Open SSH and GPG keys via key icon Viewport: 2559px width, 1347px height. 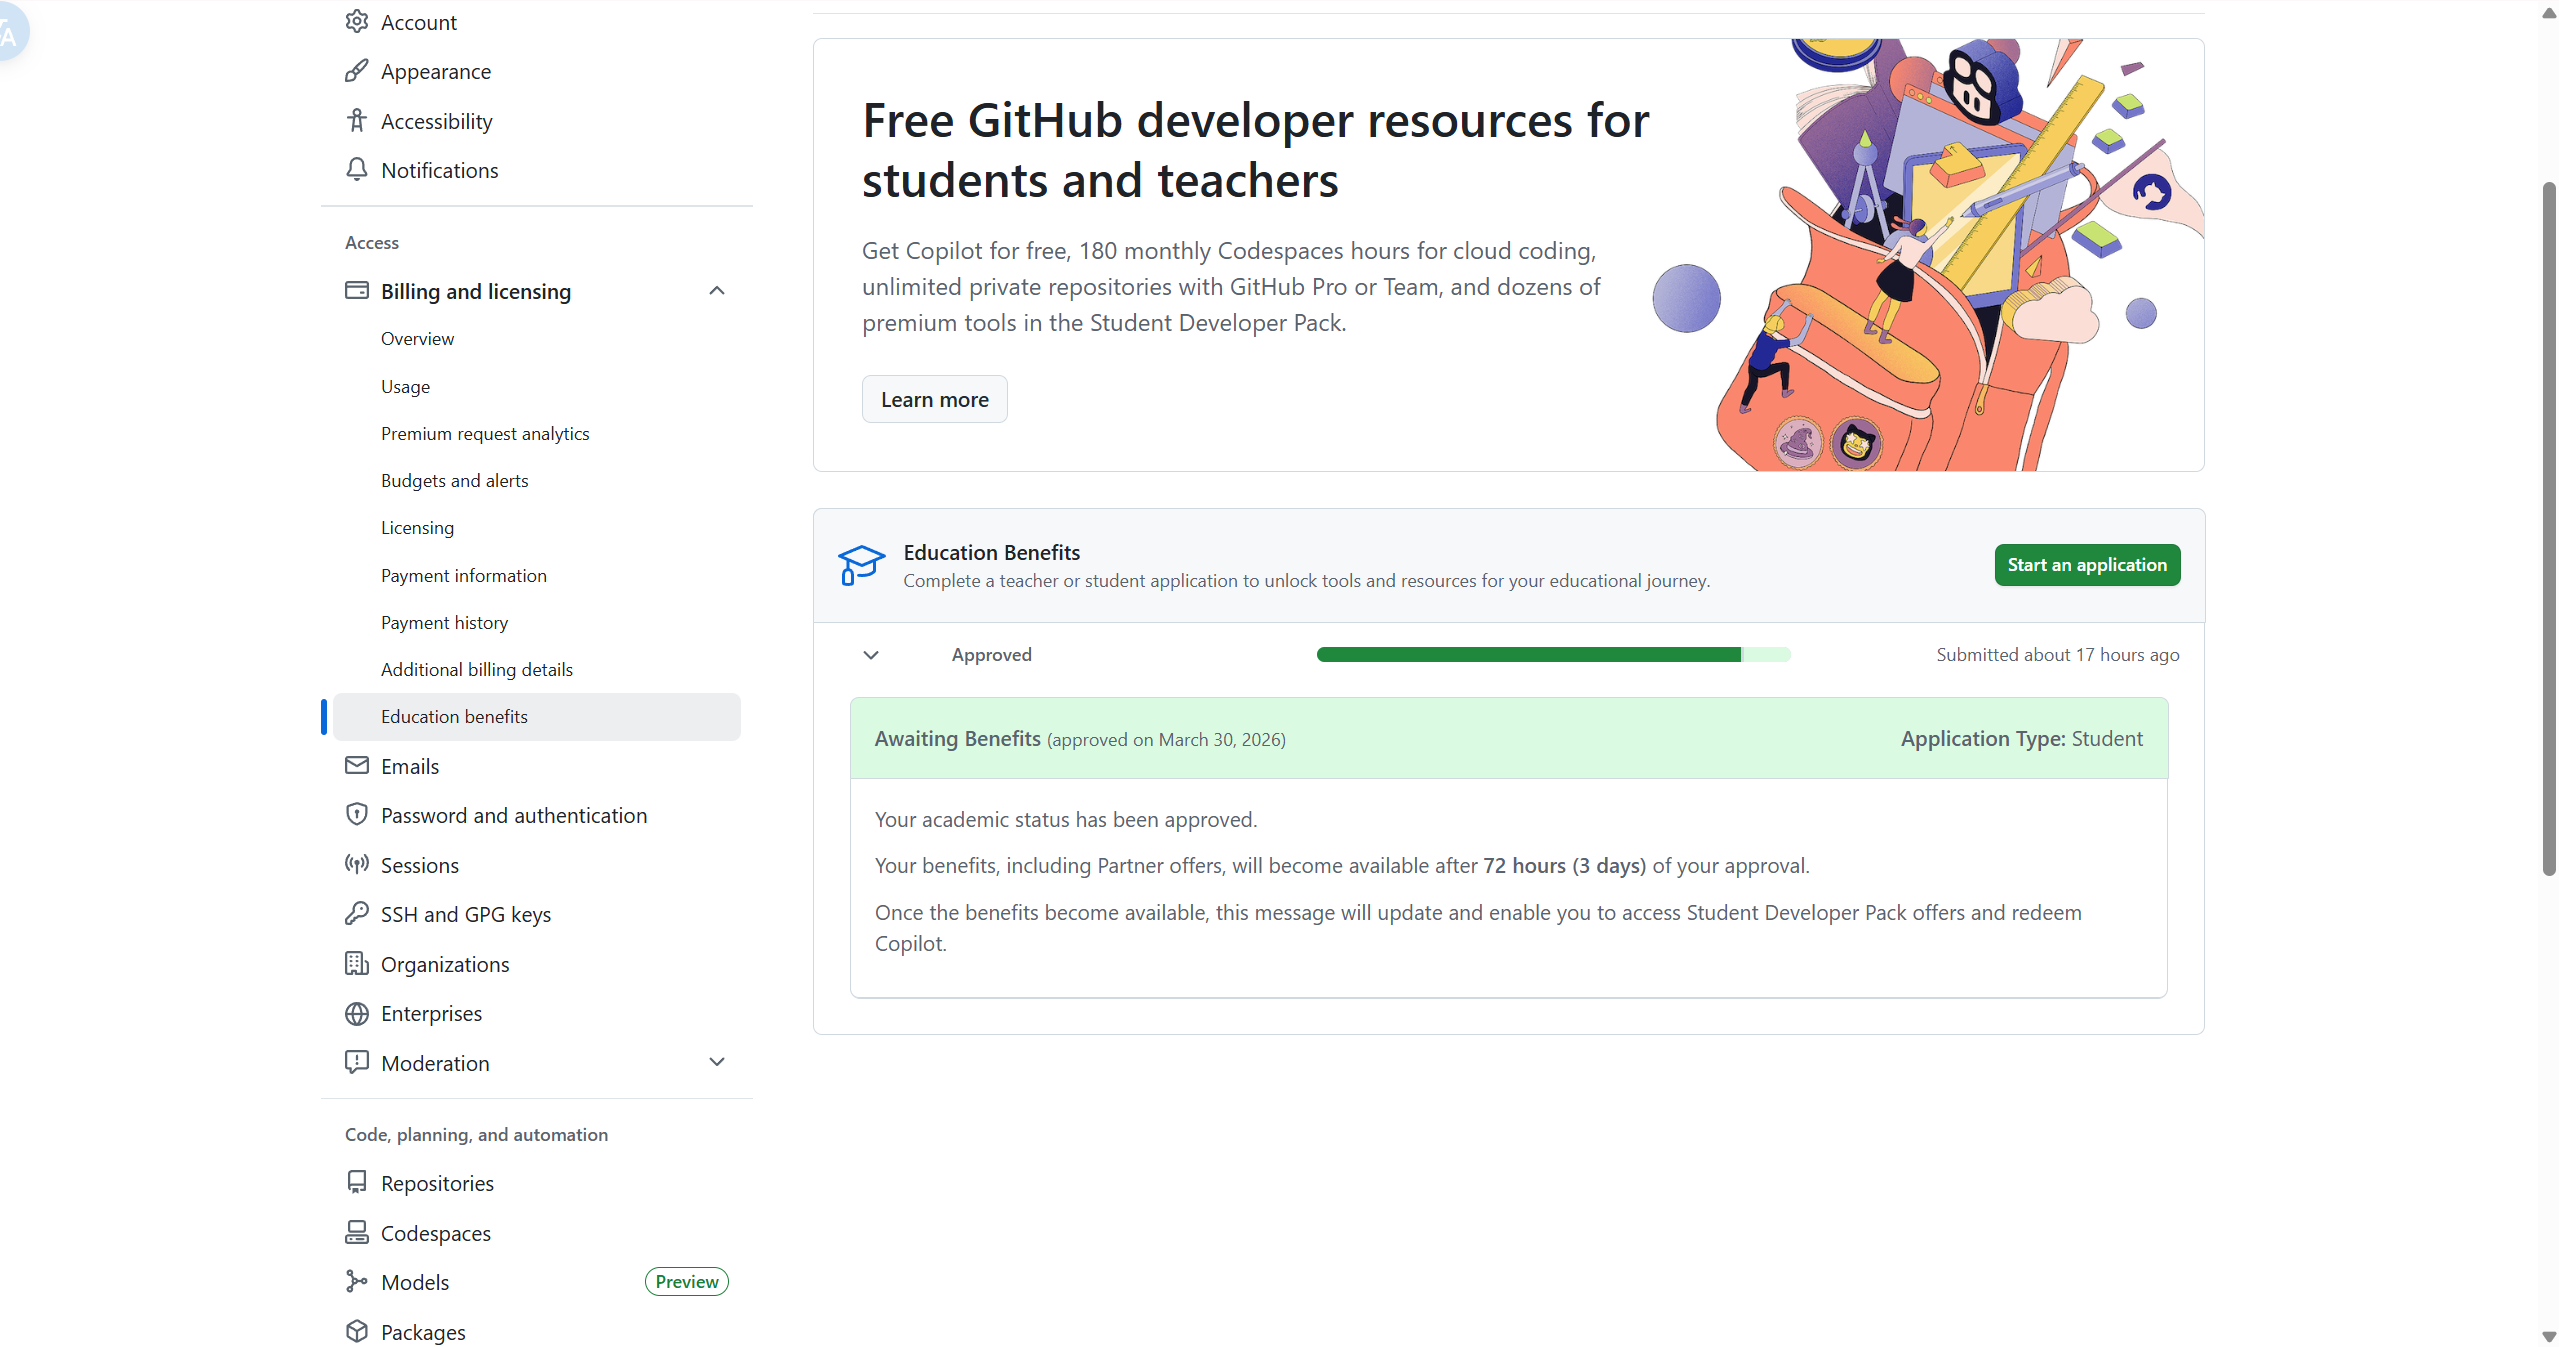357,913
